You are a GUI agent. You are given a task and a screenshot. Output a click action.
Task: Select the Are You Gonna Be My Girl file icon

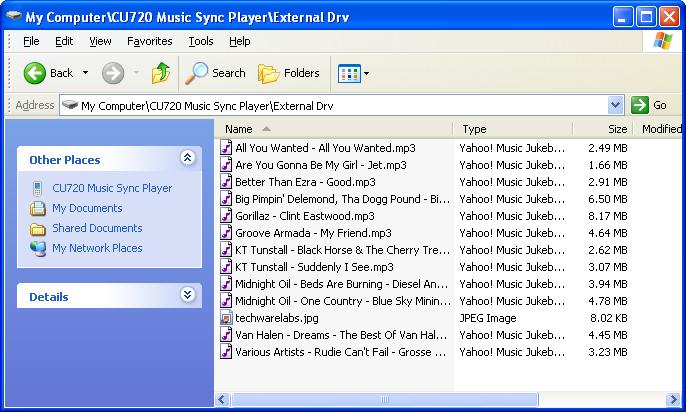point(226,165)
